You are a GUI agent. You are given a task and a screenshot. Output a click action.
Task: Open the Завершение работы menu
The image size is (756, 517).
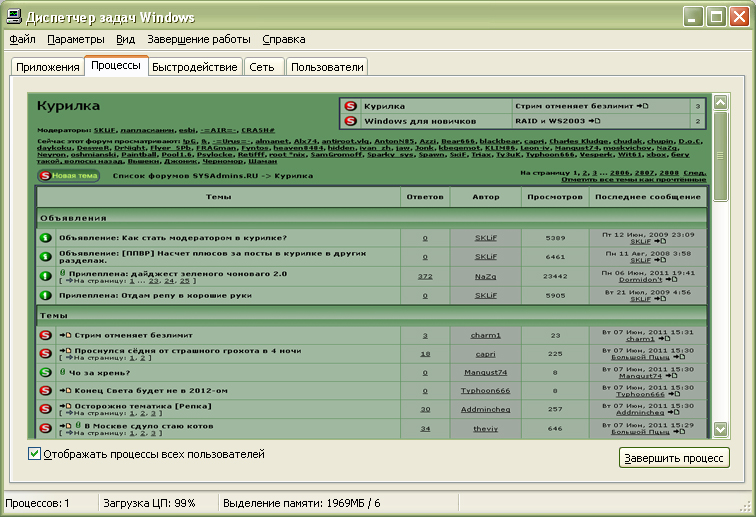199,40
